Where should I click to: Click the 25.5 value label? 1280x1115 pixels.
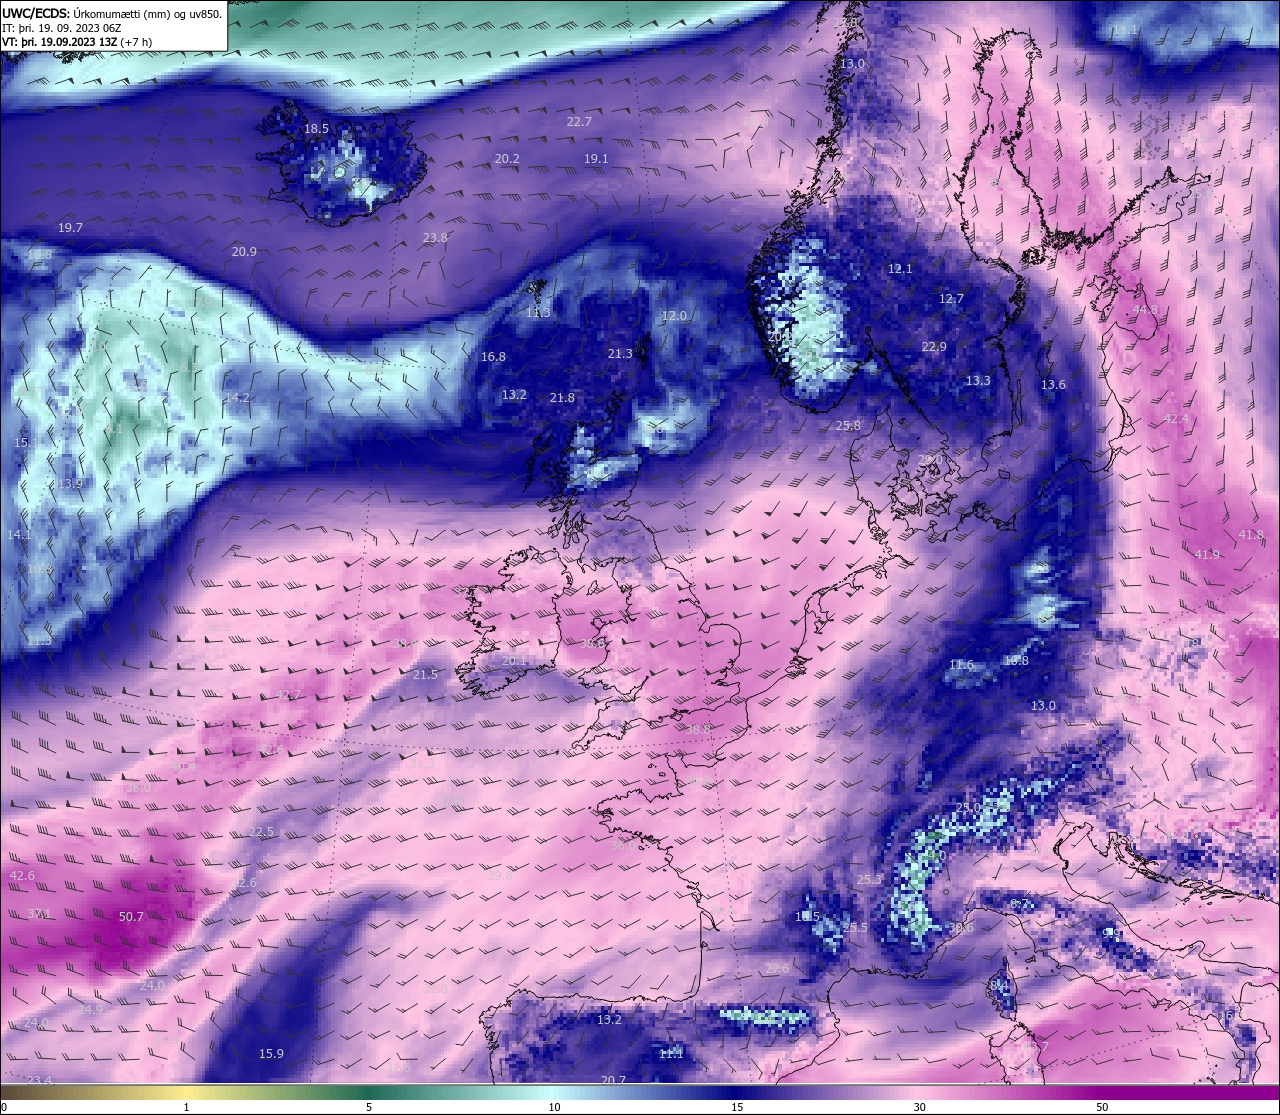[x=855, y=928]
